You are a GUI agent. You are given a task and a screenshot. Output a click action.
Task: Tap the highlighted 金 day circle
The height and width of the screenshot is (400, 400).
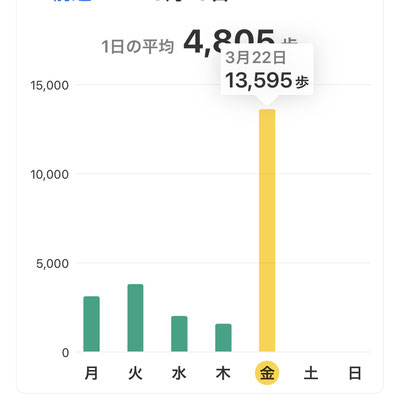[267, 373]
